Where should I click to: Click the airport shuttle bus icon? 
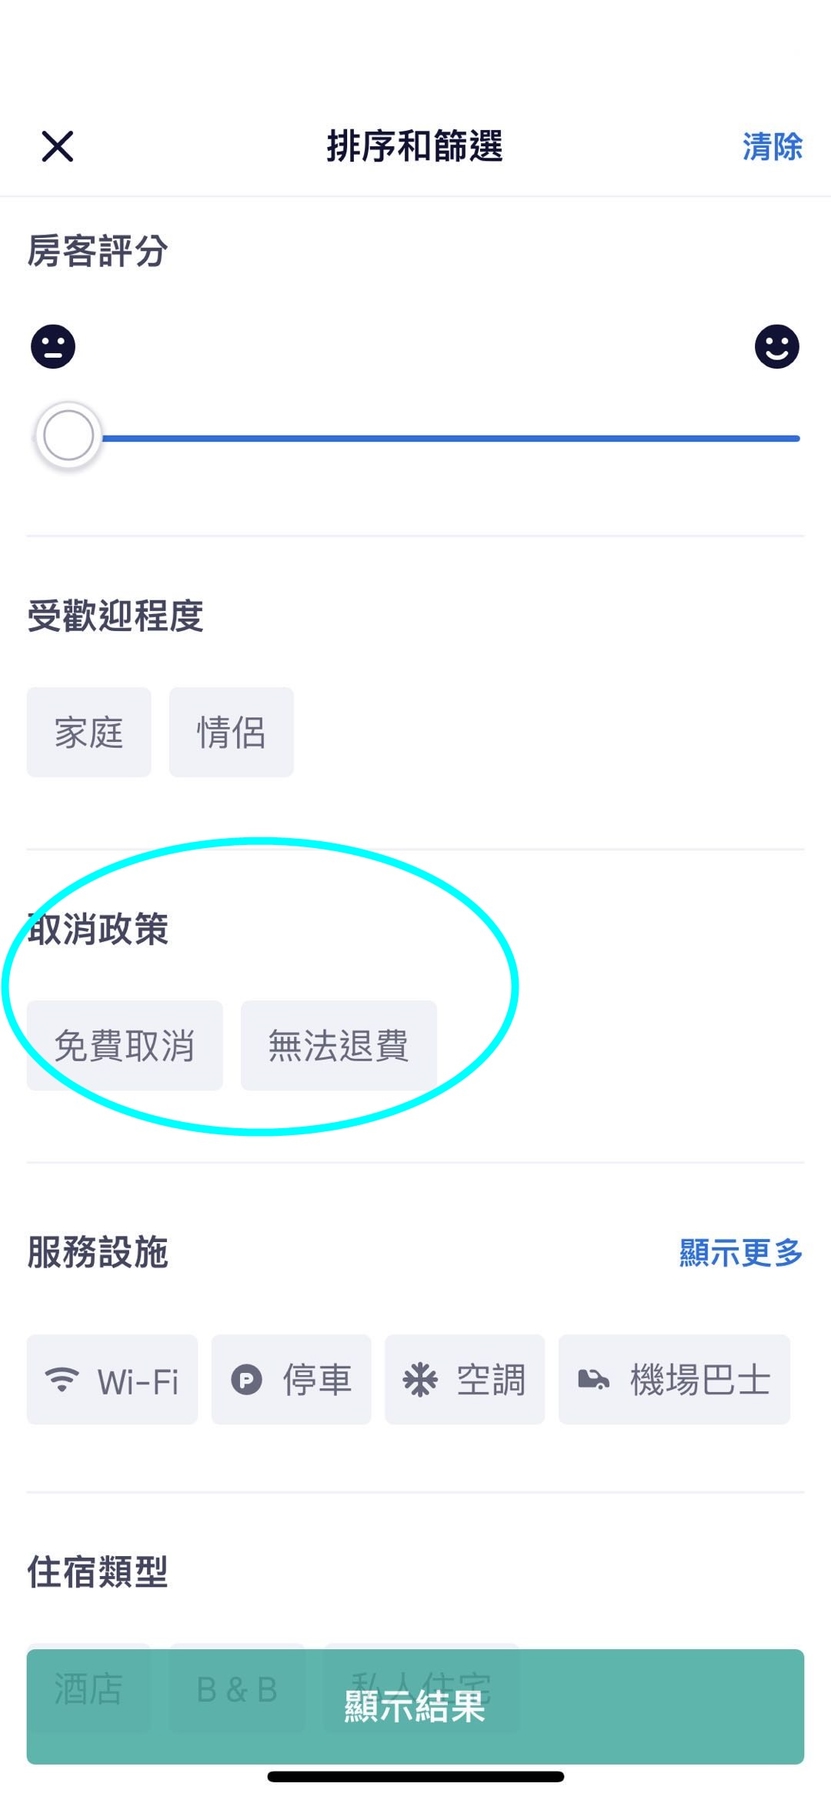click(x=594, y=1380)
